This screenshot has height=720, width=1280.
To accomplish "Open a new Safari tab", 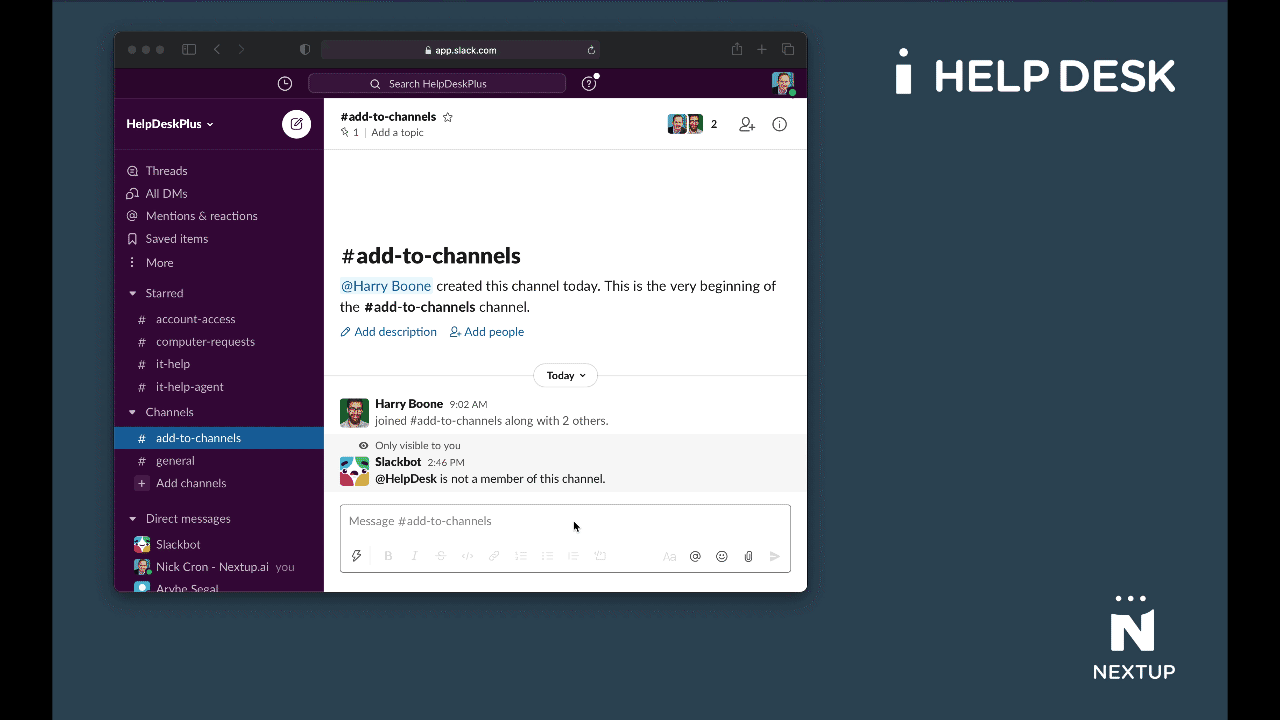I will click(x=762, y=50).
